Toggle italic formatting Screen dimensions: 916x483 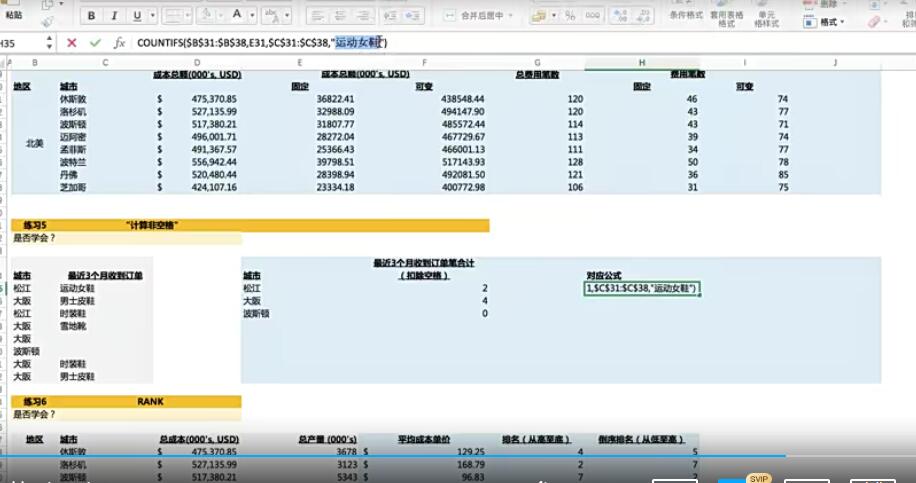pyautogui.click(x=114, y=16)
